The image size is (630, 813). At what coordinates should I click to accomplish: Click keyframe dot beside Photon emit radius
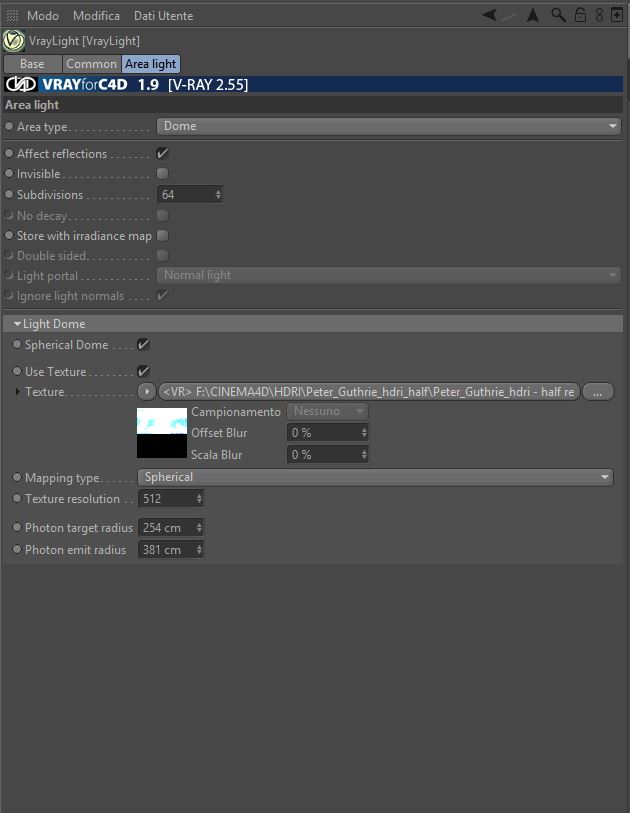17,549
